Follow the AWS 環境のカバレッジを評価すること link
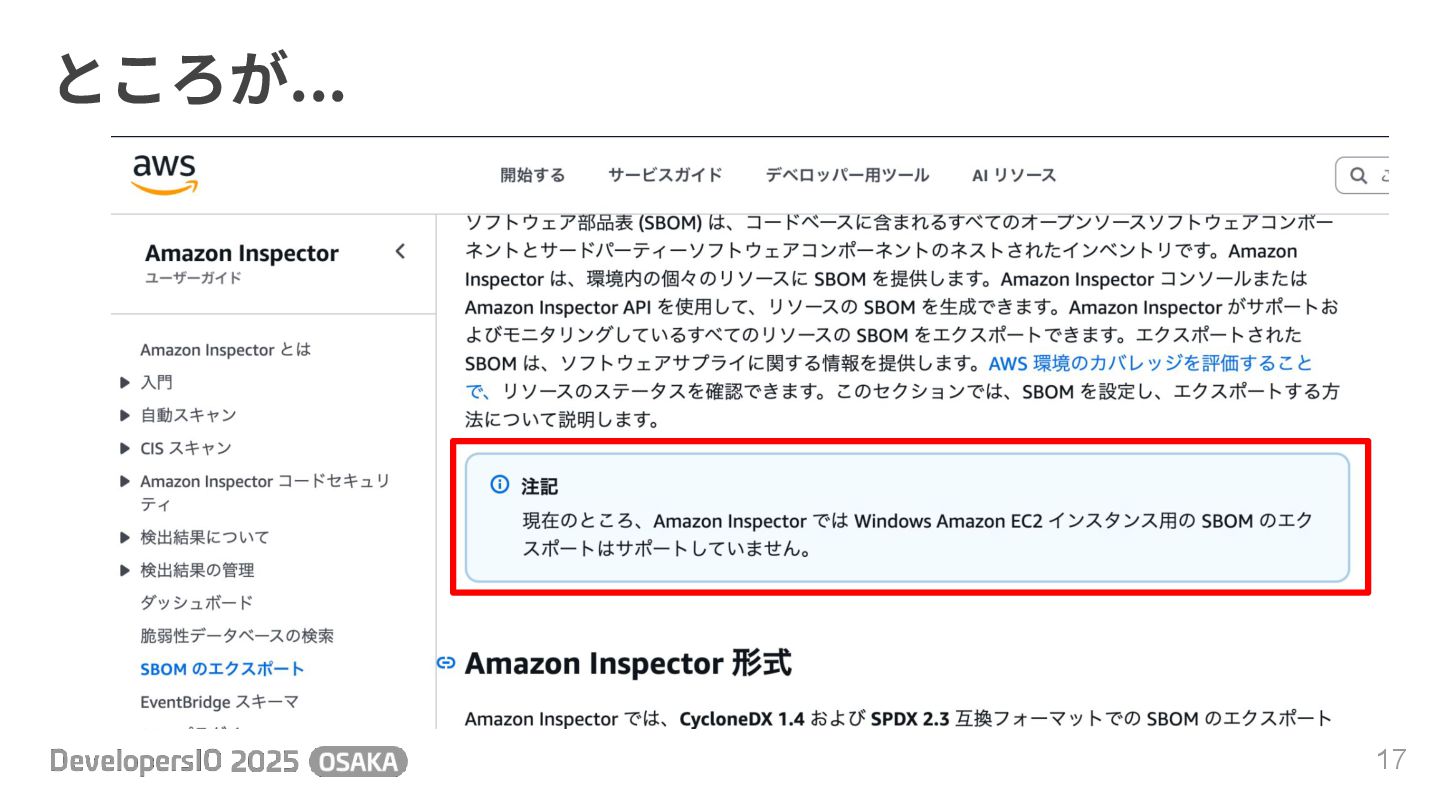The width and height of the screenshot is (1440, 810). point(1150,363)
